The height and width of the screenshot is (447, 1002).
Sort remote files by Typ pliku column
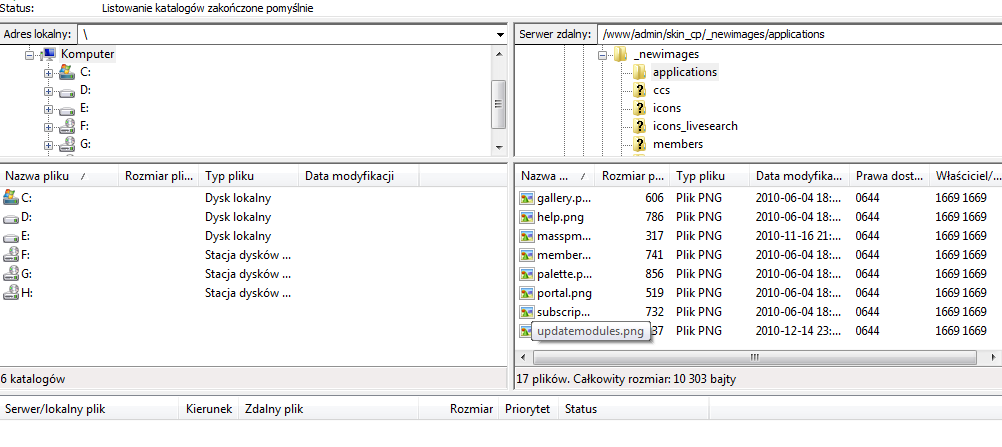(x=710, y=176)
